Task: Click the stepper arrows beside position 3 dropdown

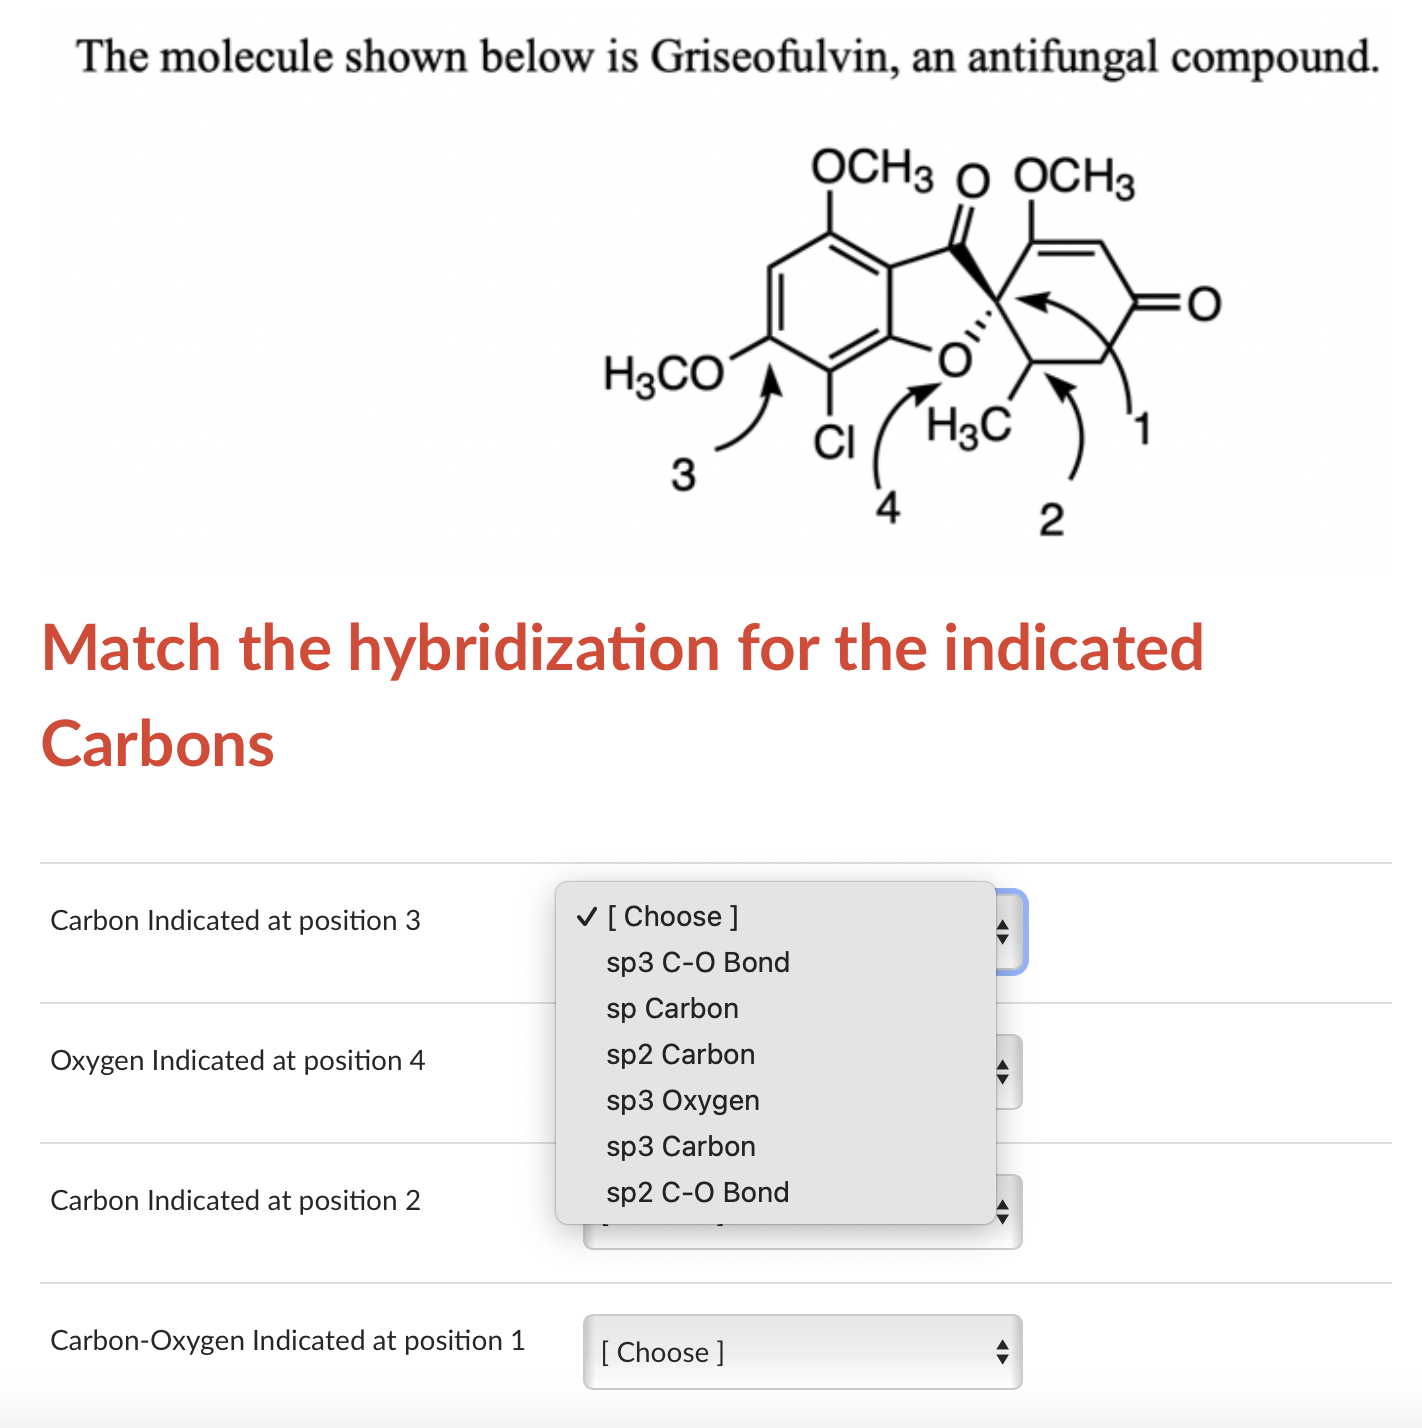Action: click(1003, 931)
